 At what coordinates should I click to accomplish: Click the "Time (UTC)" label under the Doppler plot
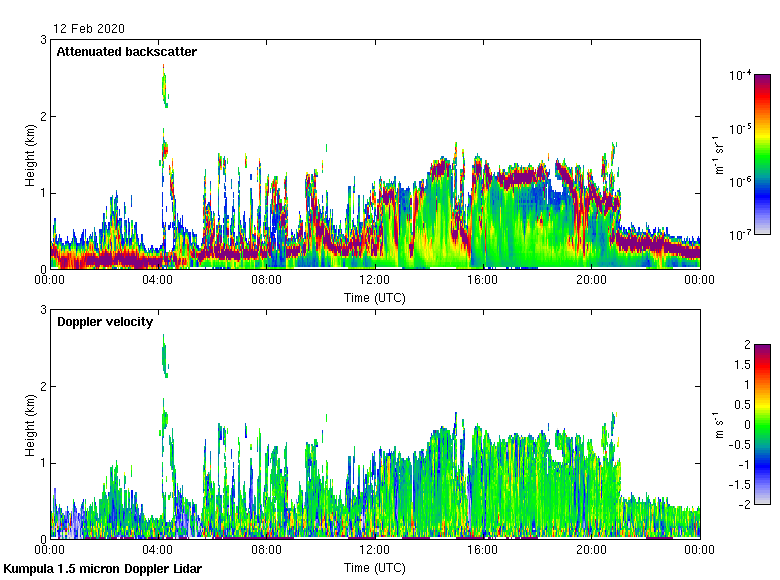click(x=375, y=567)
